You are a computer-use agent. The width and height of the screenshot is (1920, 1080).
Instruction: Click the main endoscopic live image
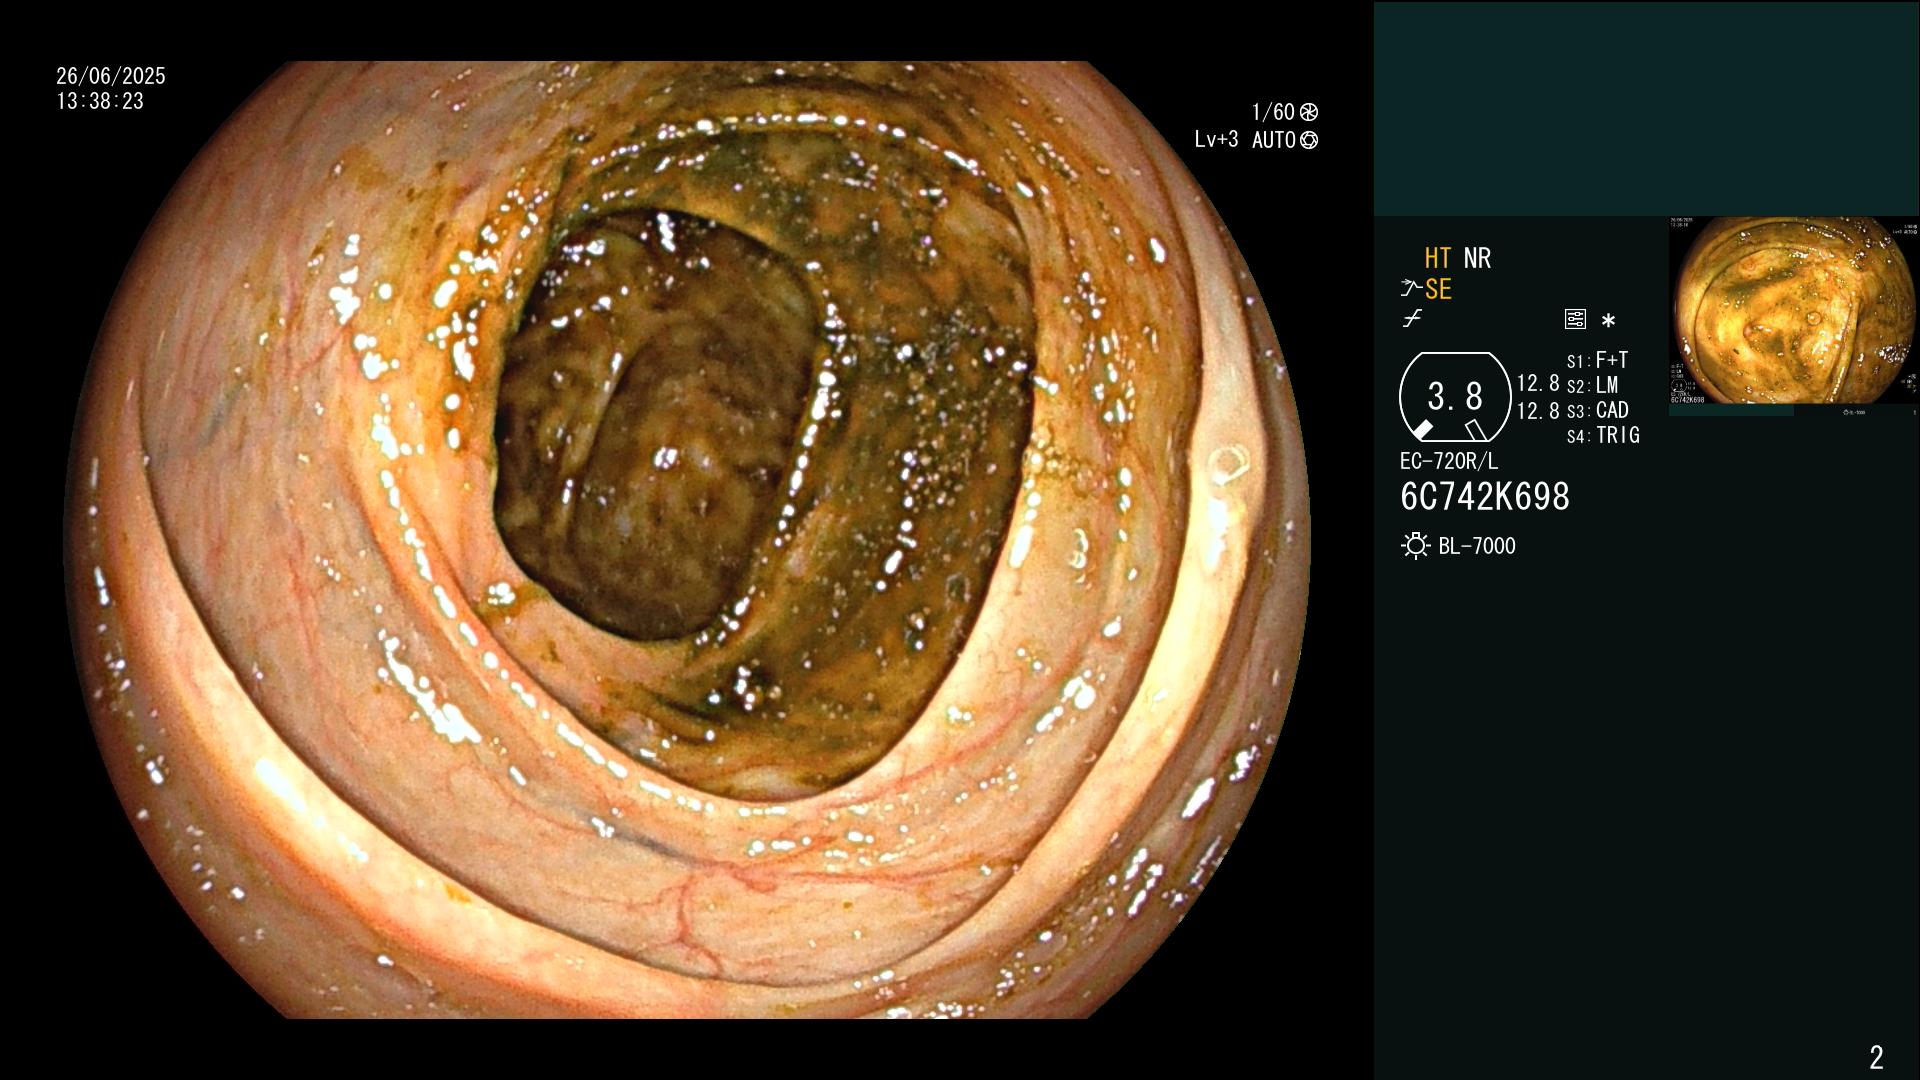coord(688,540)
